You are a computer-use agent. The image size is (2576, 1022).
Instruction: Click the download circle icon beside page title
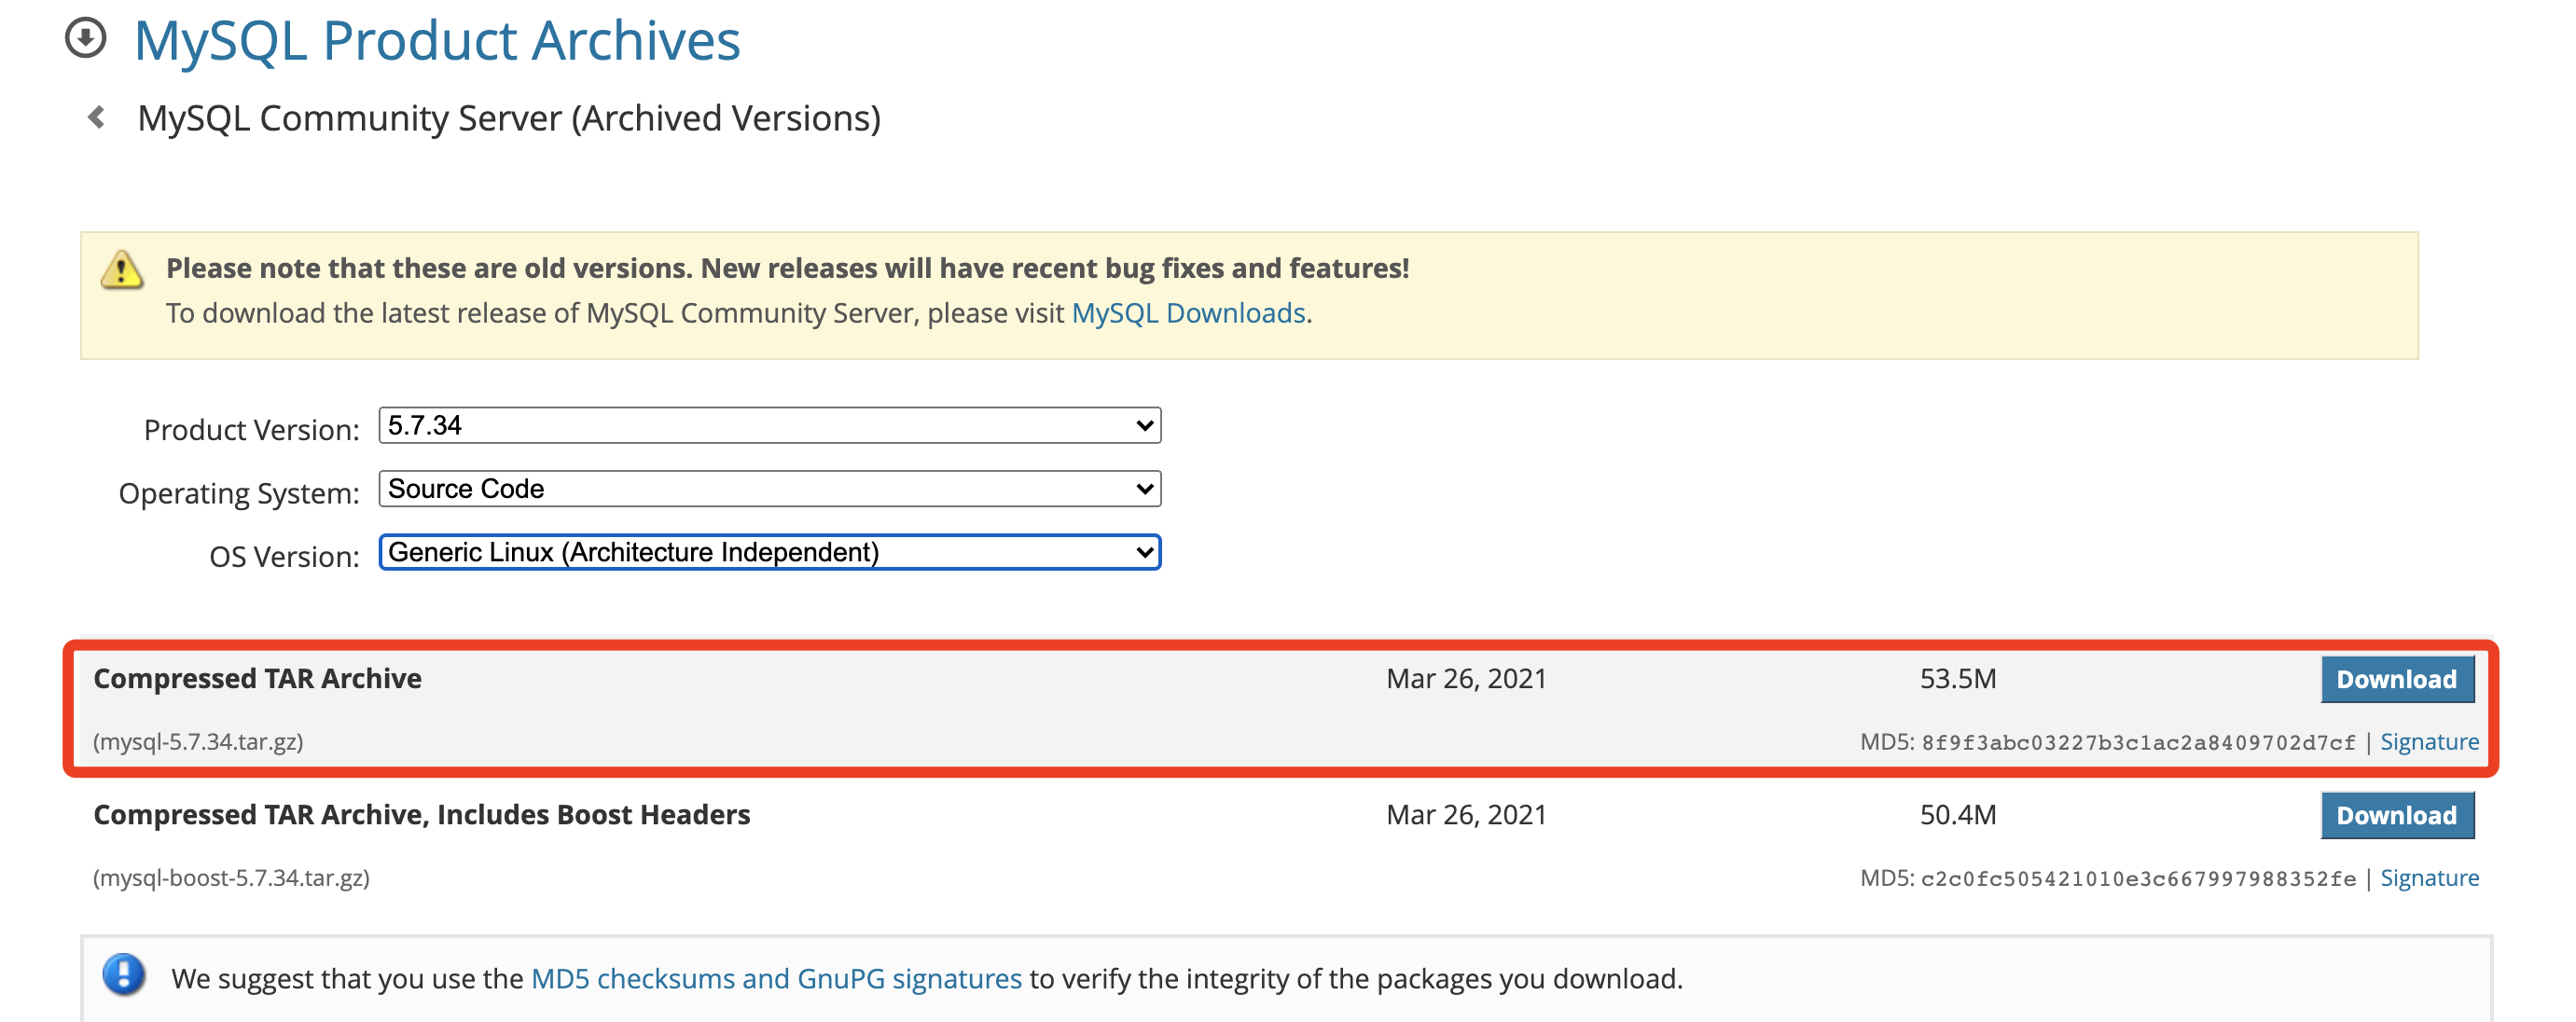[86, 39]
